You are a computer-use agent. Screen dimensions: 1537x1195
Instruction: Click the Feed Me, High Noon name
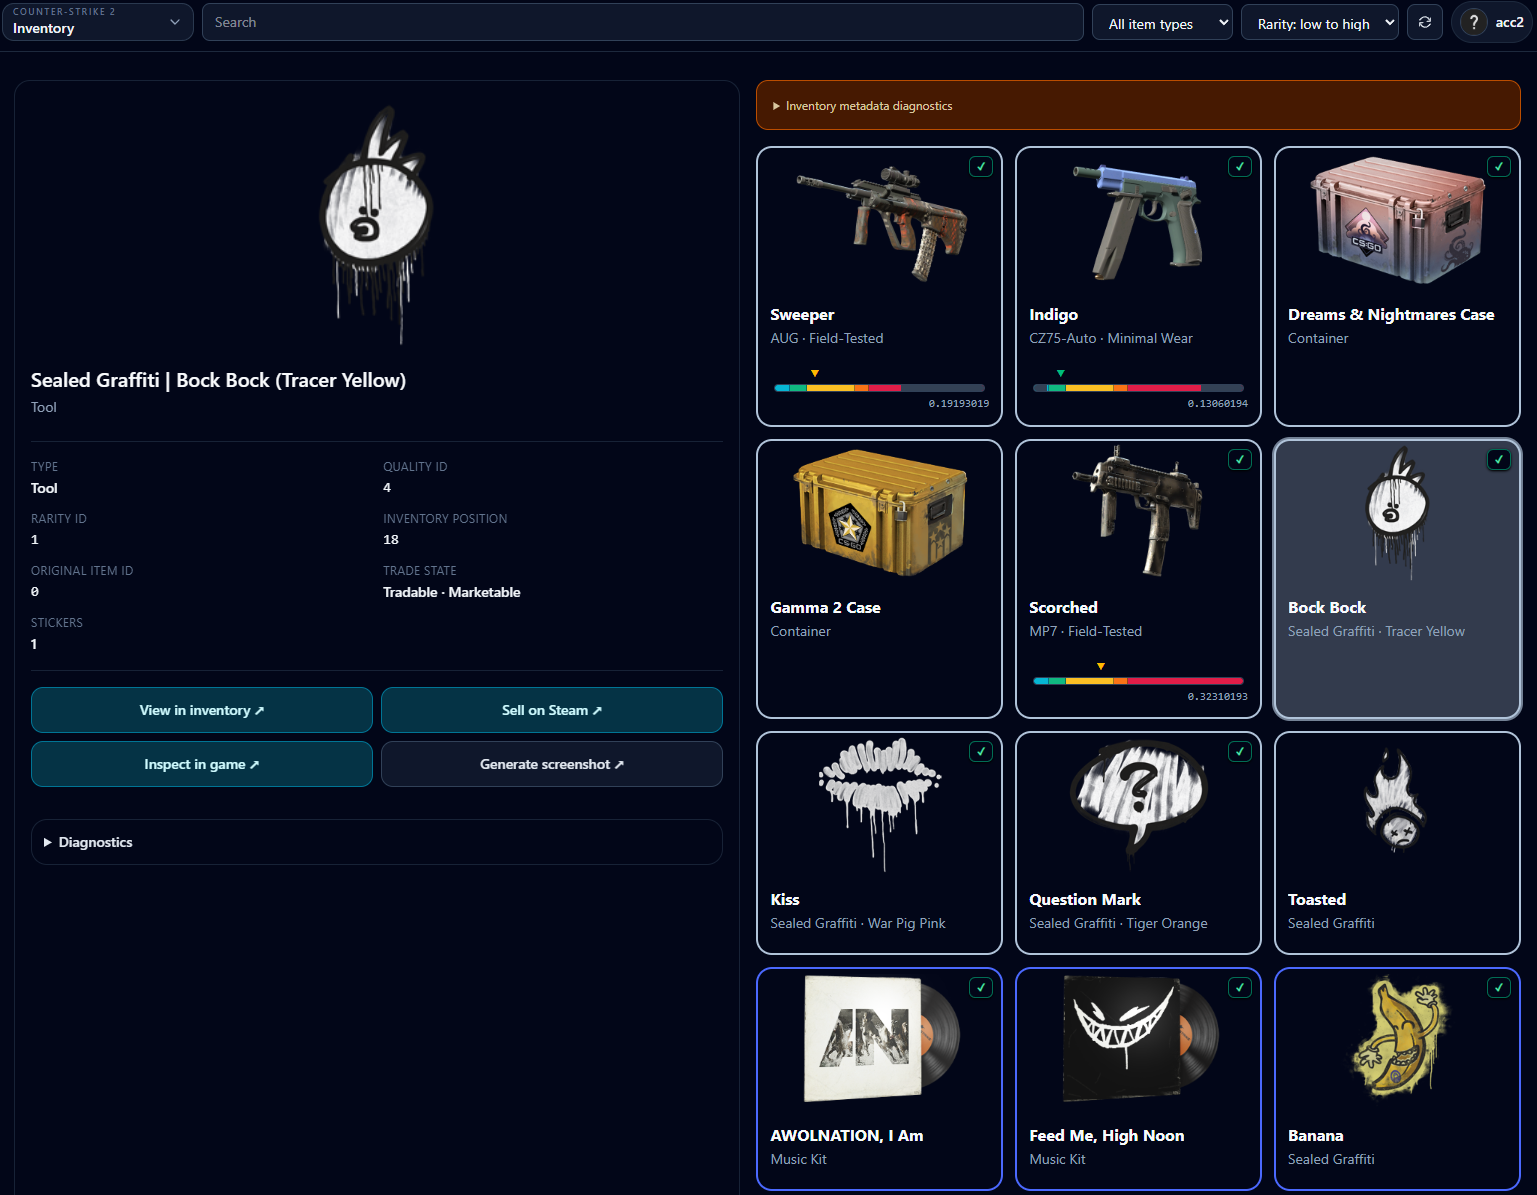pos(1107,1135)
